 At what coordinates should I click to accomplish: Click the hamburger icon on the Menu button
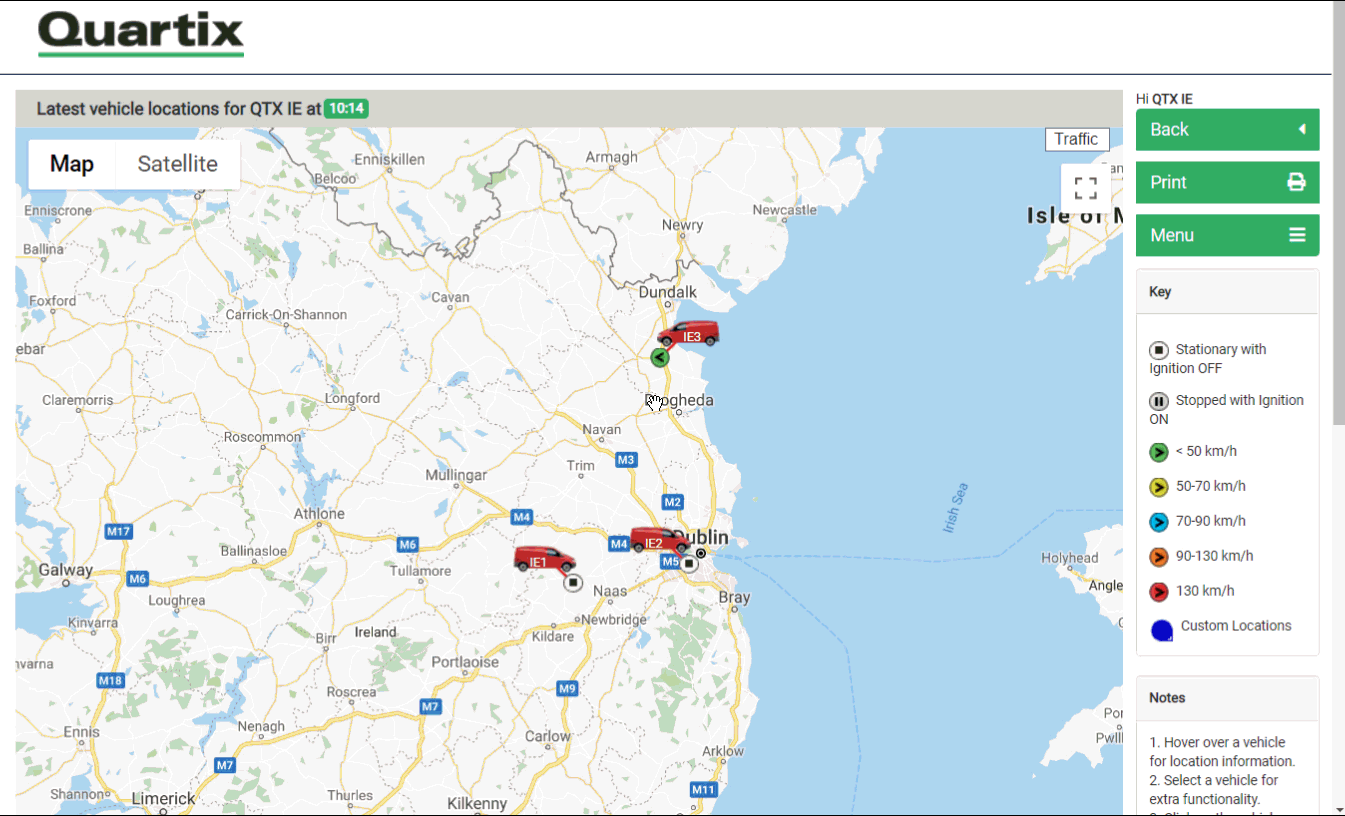coord(1297,235)
